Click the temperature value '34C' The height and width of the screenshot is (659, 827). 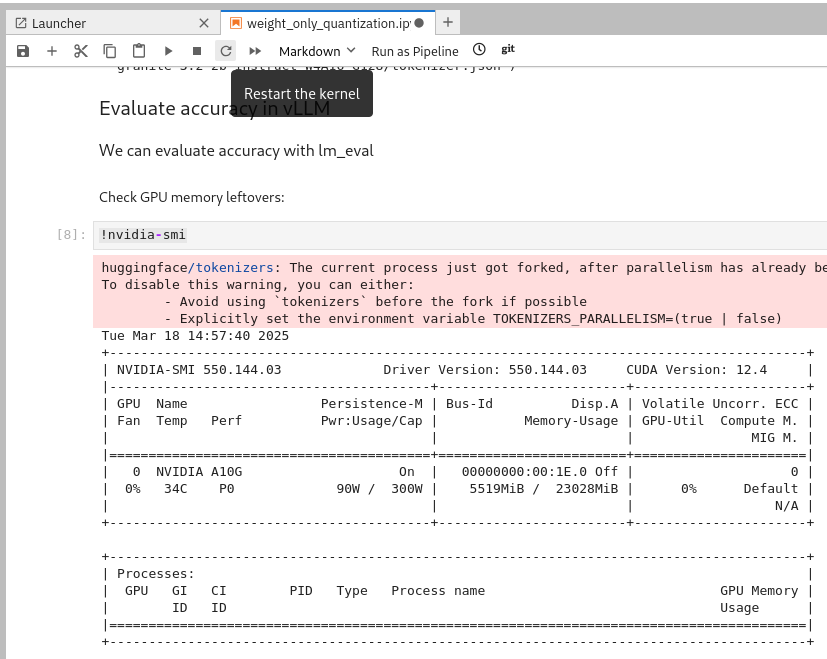tap(176, 489)
